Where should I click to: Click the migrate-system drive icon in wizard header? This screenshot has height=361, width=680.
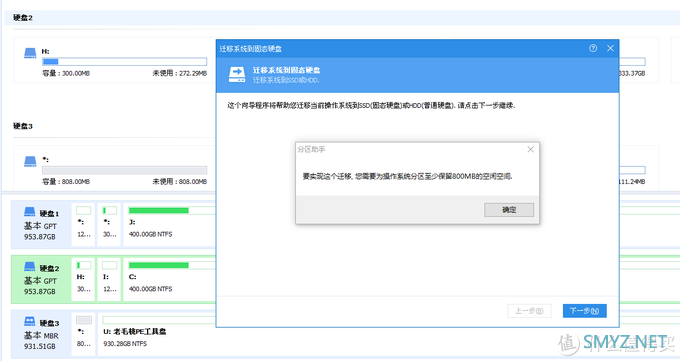pos(237,75)
